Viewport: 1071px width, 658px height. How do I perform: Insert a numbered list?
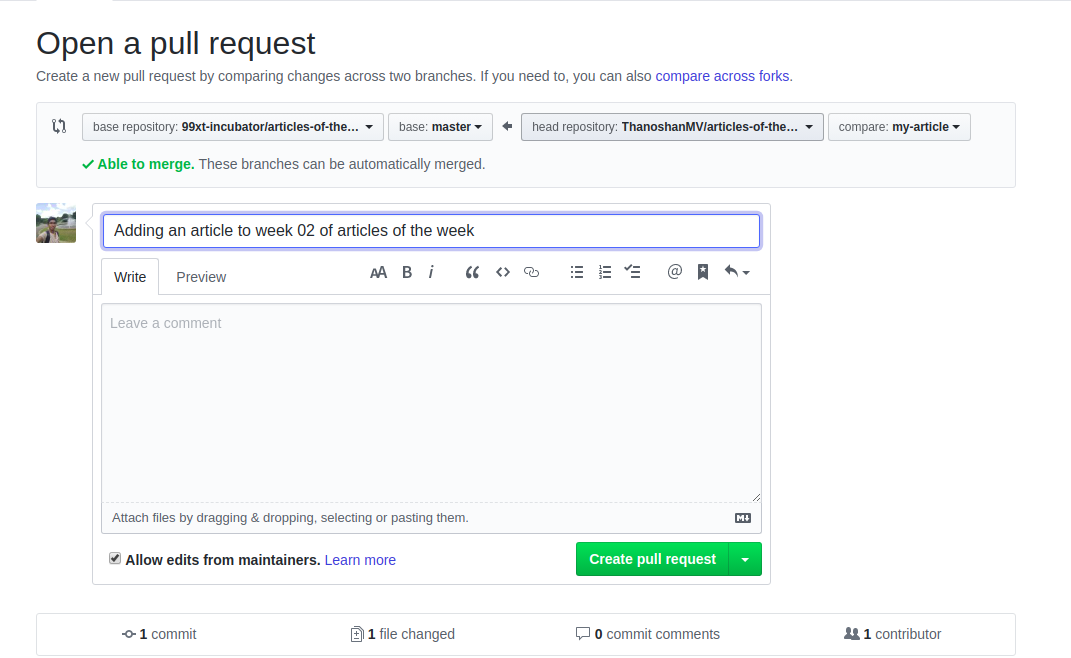tap(605, 271)
